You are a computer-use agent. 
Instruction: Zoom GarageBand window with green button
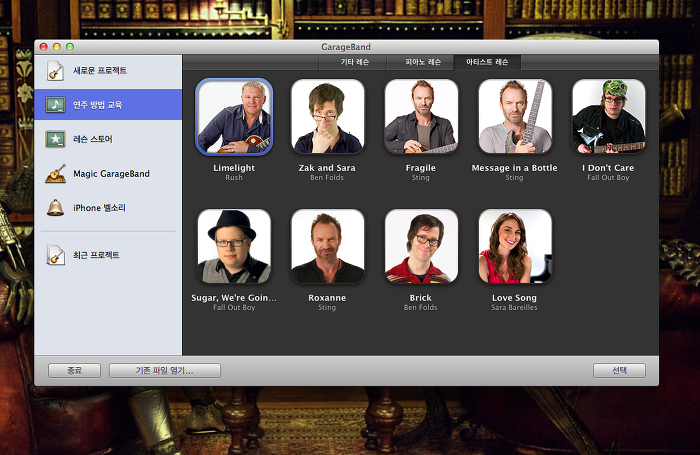click(x=70, y=47)
